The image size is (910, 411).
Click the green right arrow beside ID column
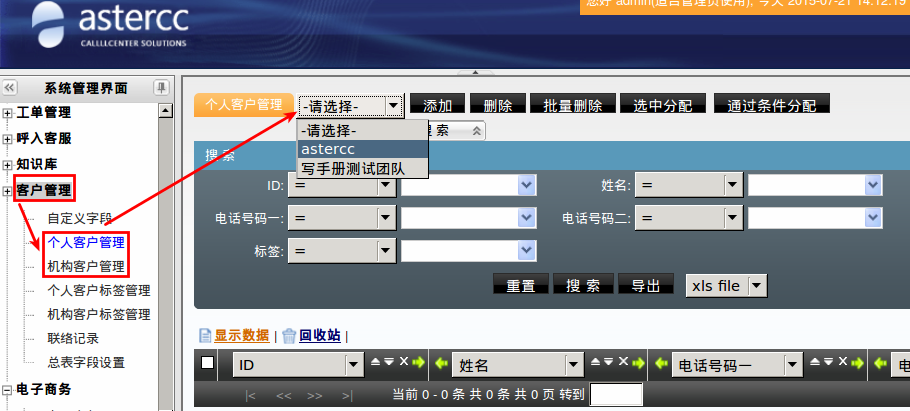coord(418,362)
